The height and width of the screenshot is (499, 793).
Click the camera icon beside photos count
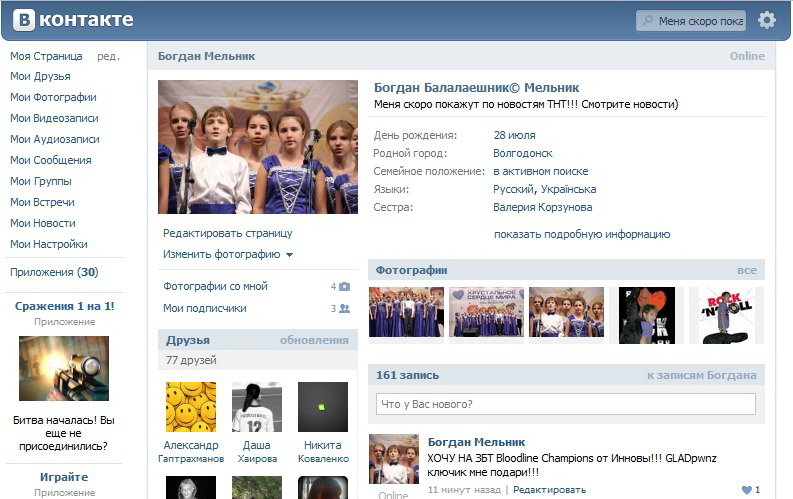[344, 287]
